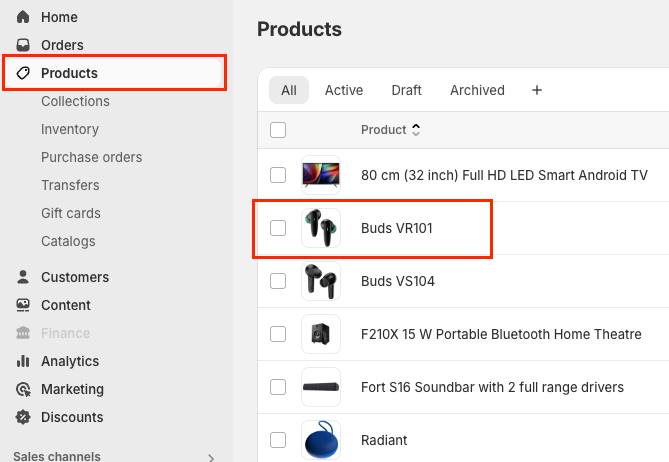Screen dimensions: 669x462
Task: Sort by the Product column arrow
Action: (416, 129)
